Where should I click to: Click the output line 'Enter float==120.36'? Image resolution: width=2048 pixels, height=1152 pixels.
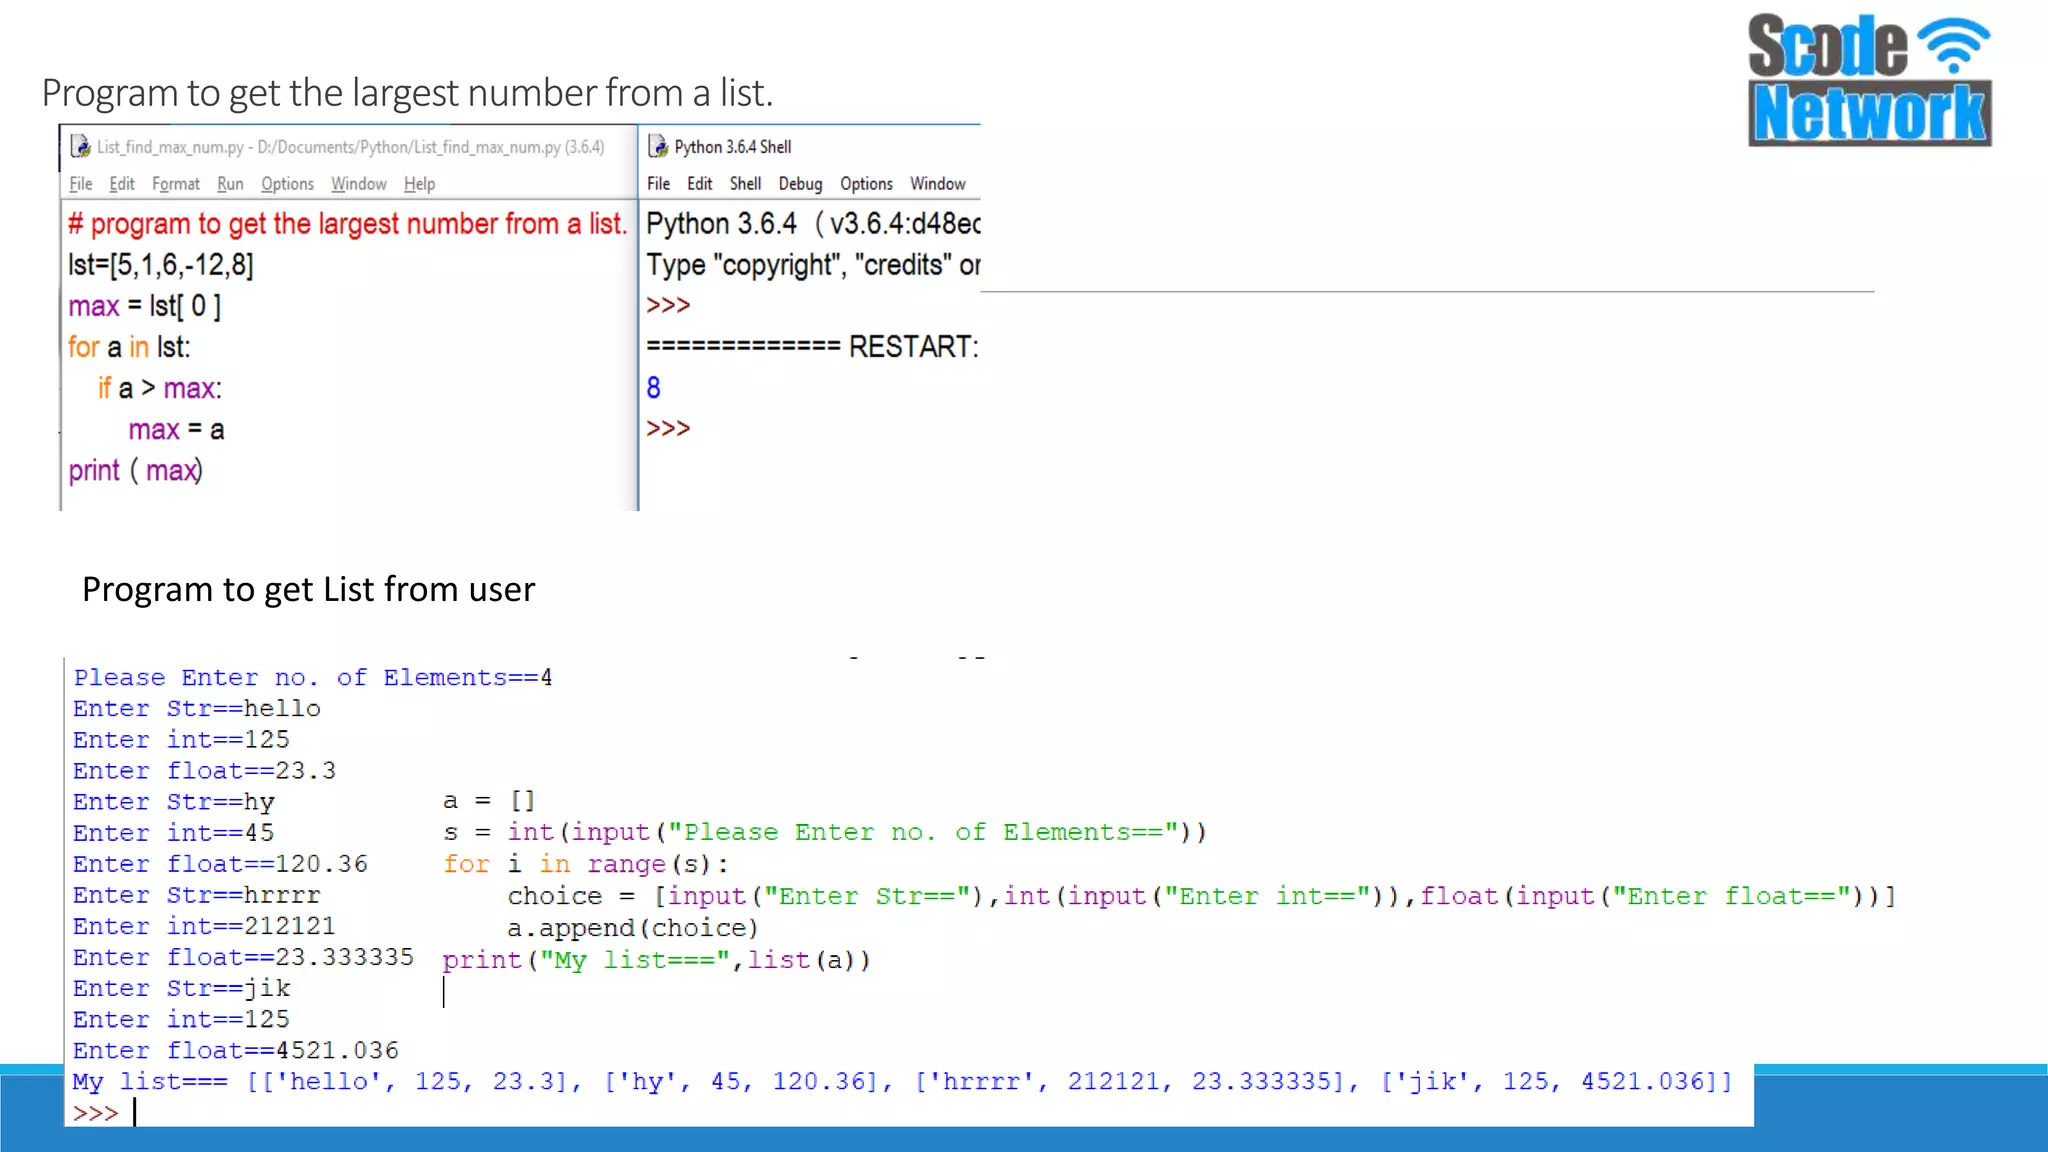point(220,863)
